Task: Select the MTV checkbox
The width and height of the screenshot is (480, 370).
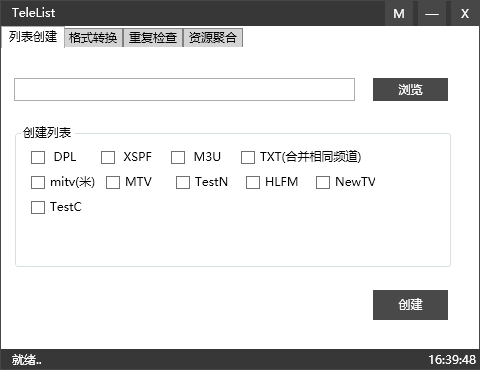Action: (x=113, y=182)
